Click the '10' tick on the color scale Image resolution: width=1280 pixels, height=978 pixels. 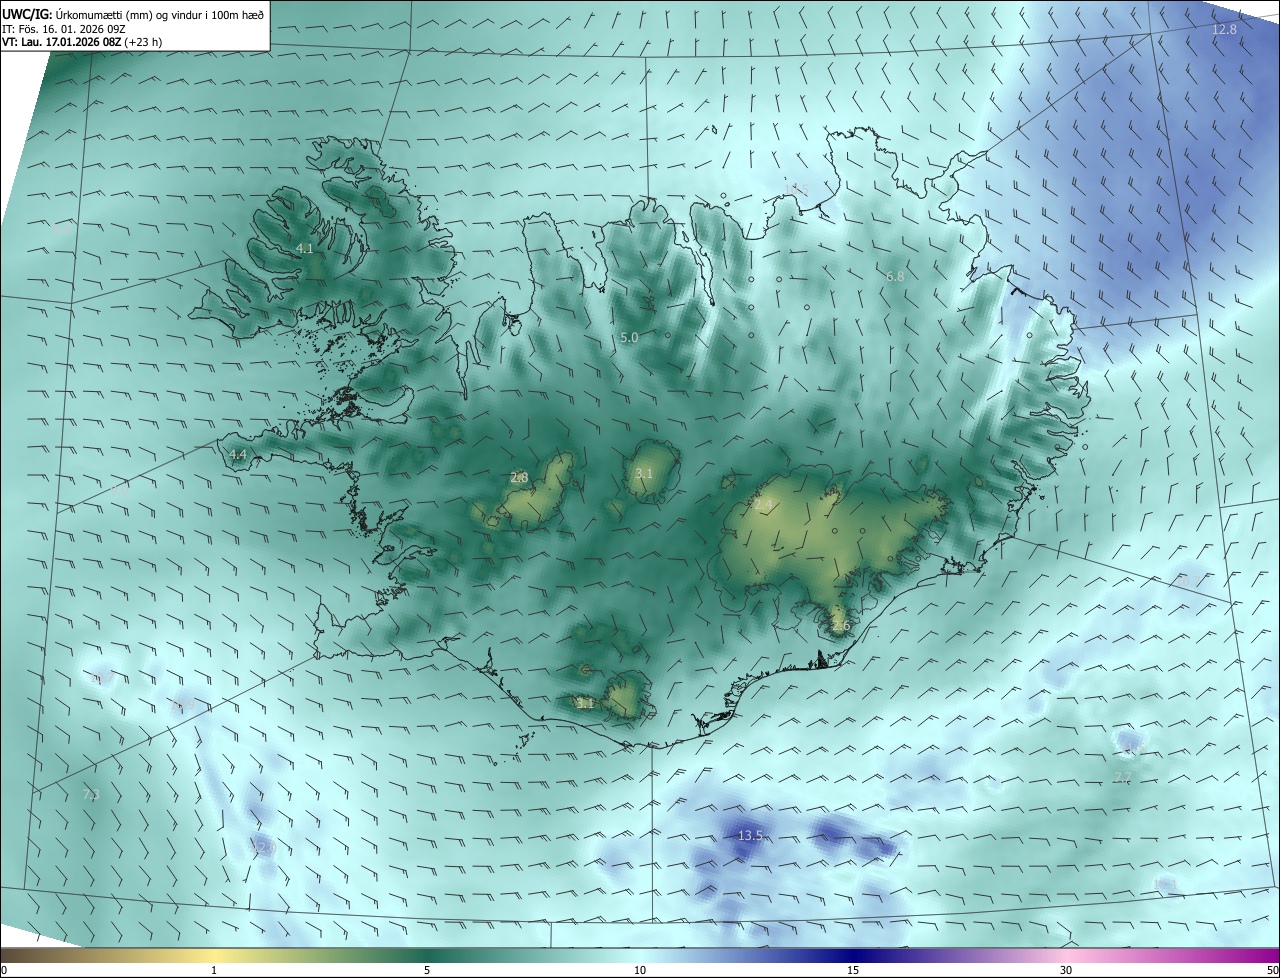[640, 970]
